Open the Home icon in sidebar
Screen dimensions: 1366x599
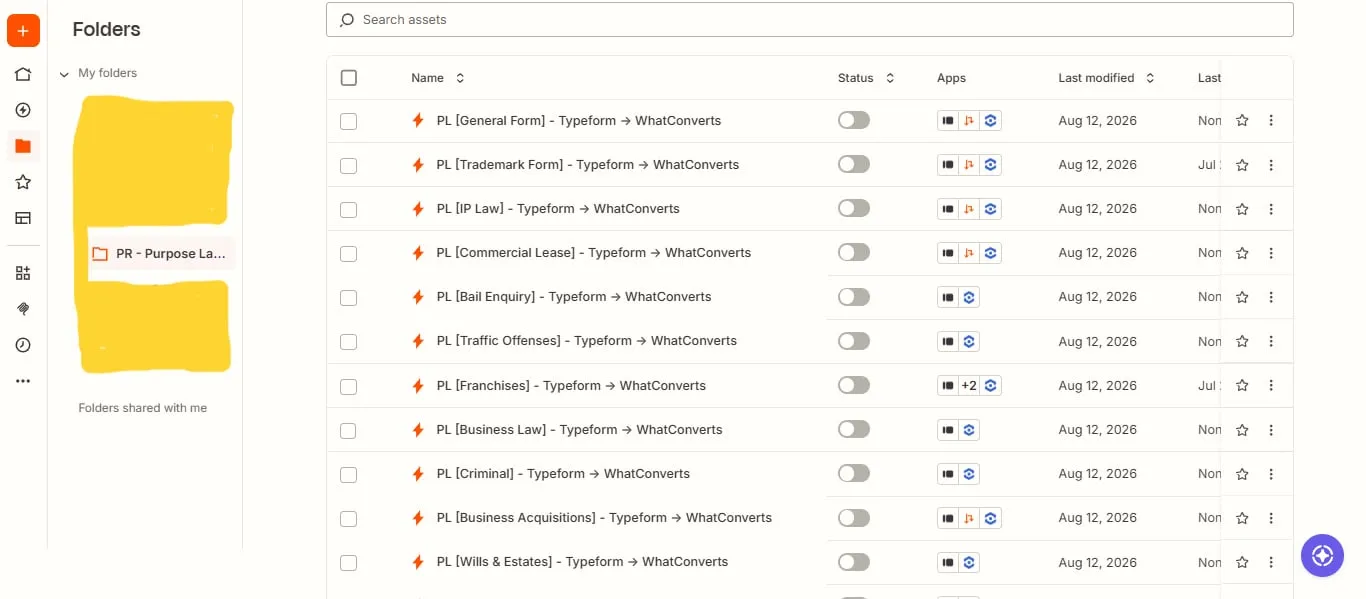click(23, 74)
